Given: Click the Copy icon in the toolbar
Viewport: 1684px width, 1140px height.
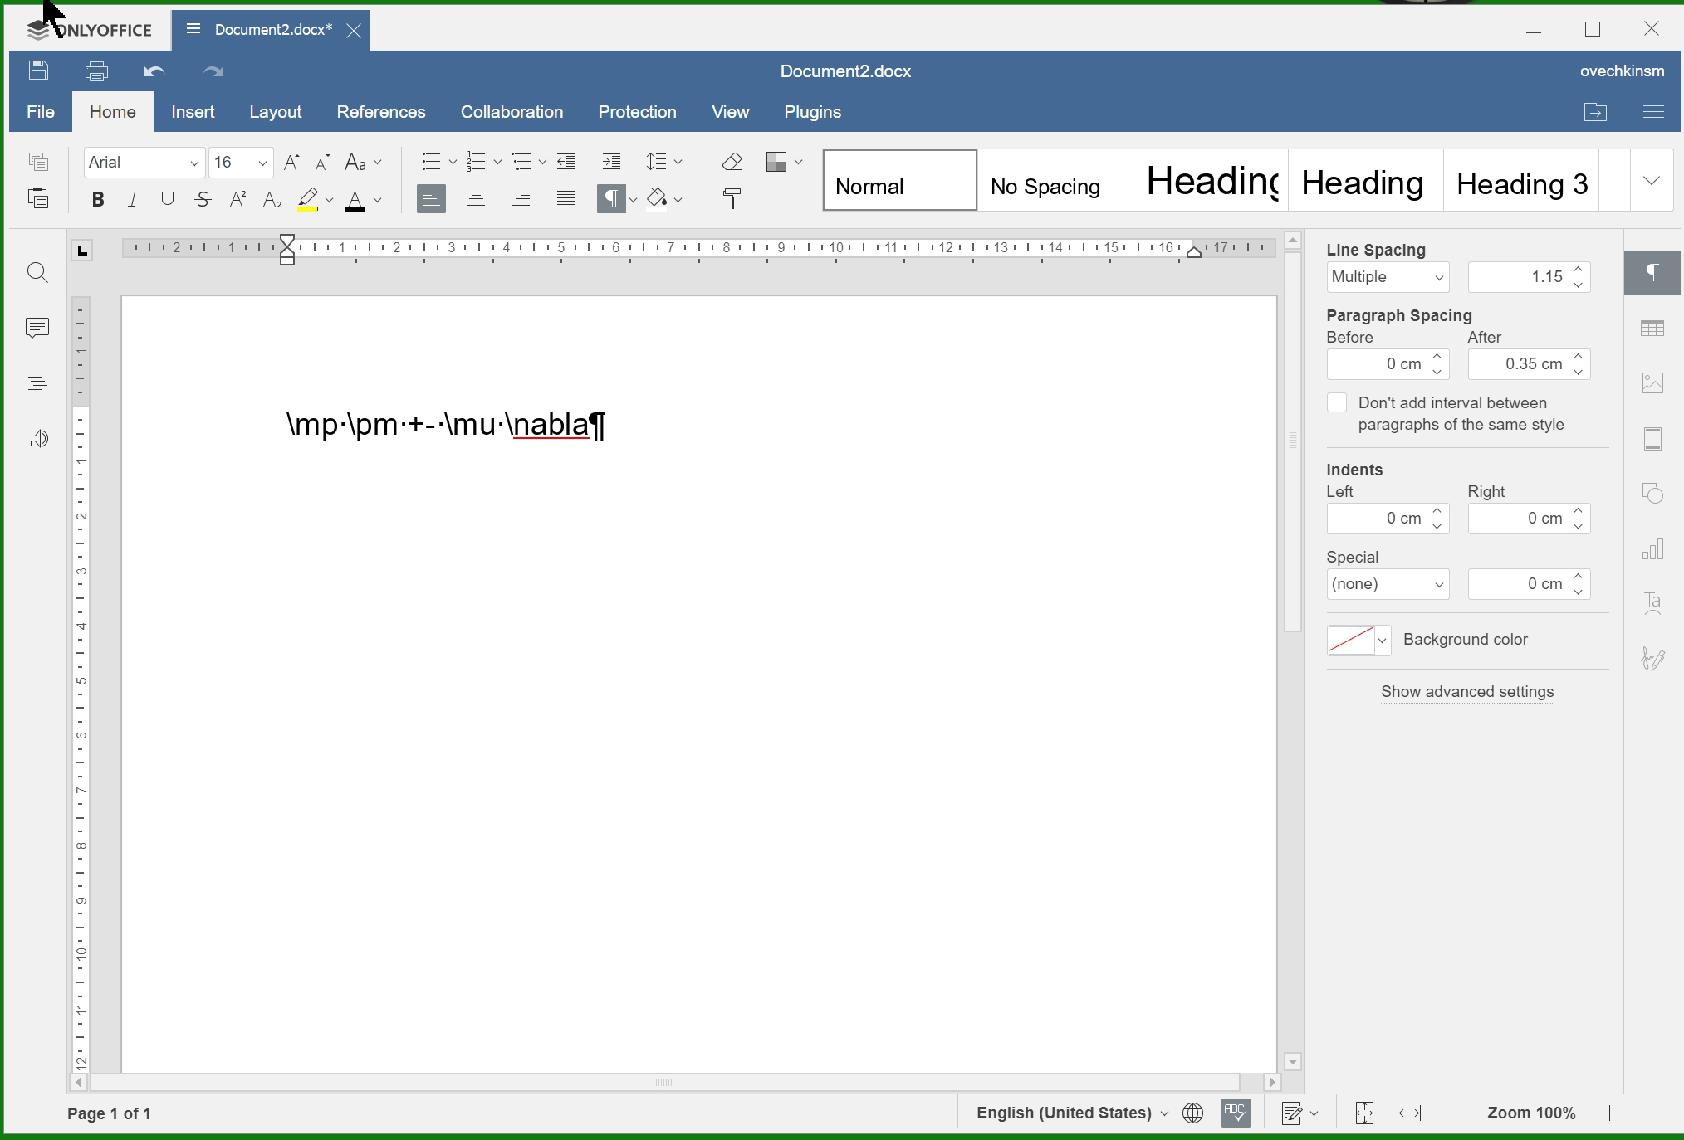Looking at the screenshot, I should pos(38,162).
